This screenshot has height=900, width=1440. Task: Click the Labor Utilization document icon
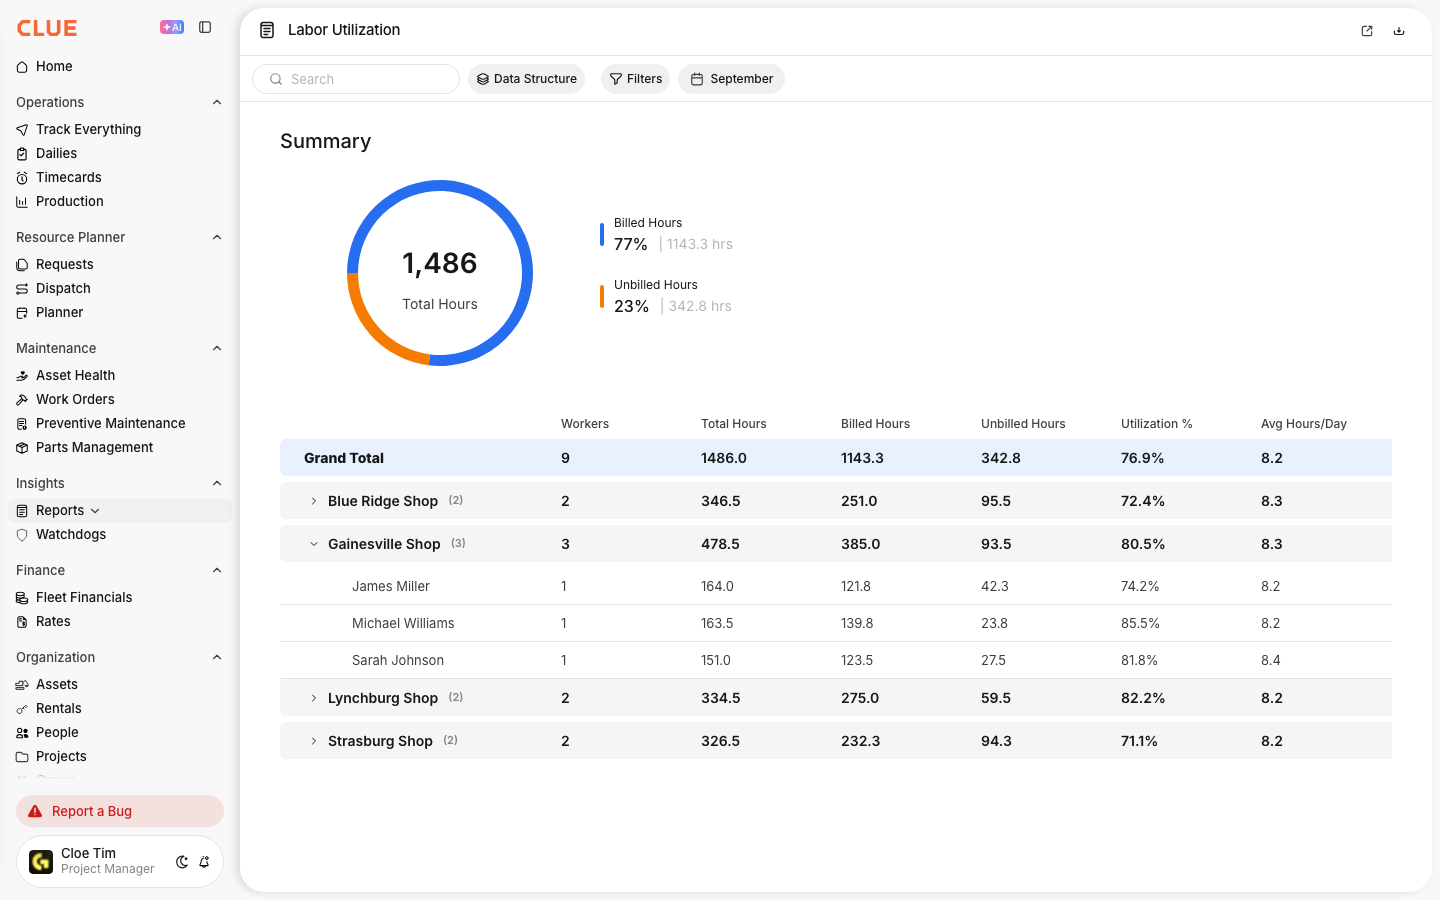(x=267, y=30)
